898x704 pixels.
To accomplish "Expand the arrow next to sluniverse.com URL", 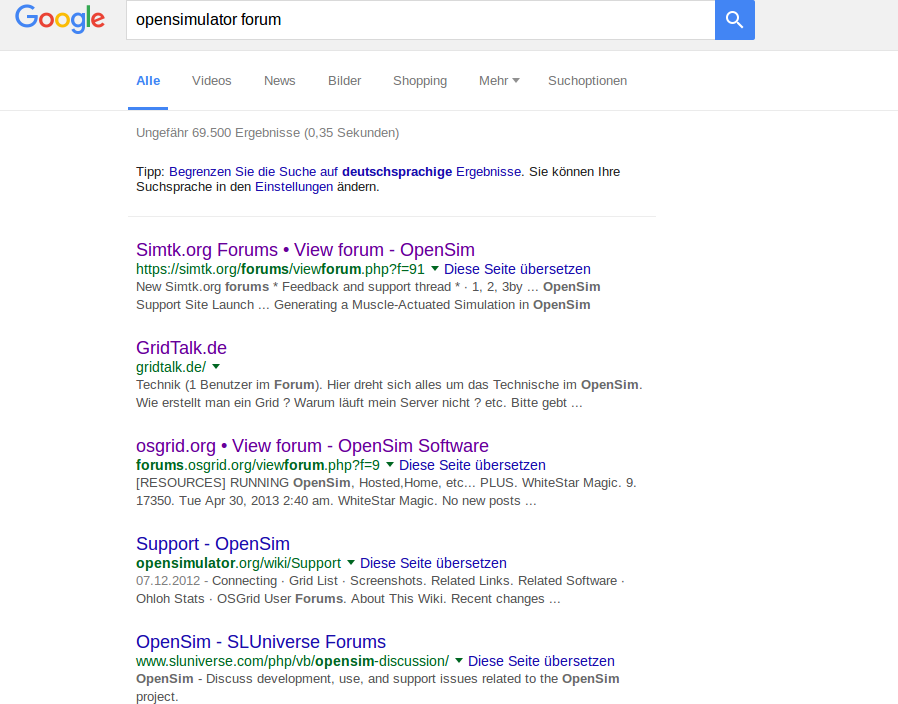I will pyautogui.click(x=458, y=660).
